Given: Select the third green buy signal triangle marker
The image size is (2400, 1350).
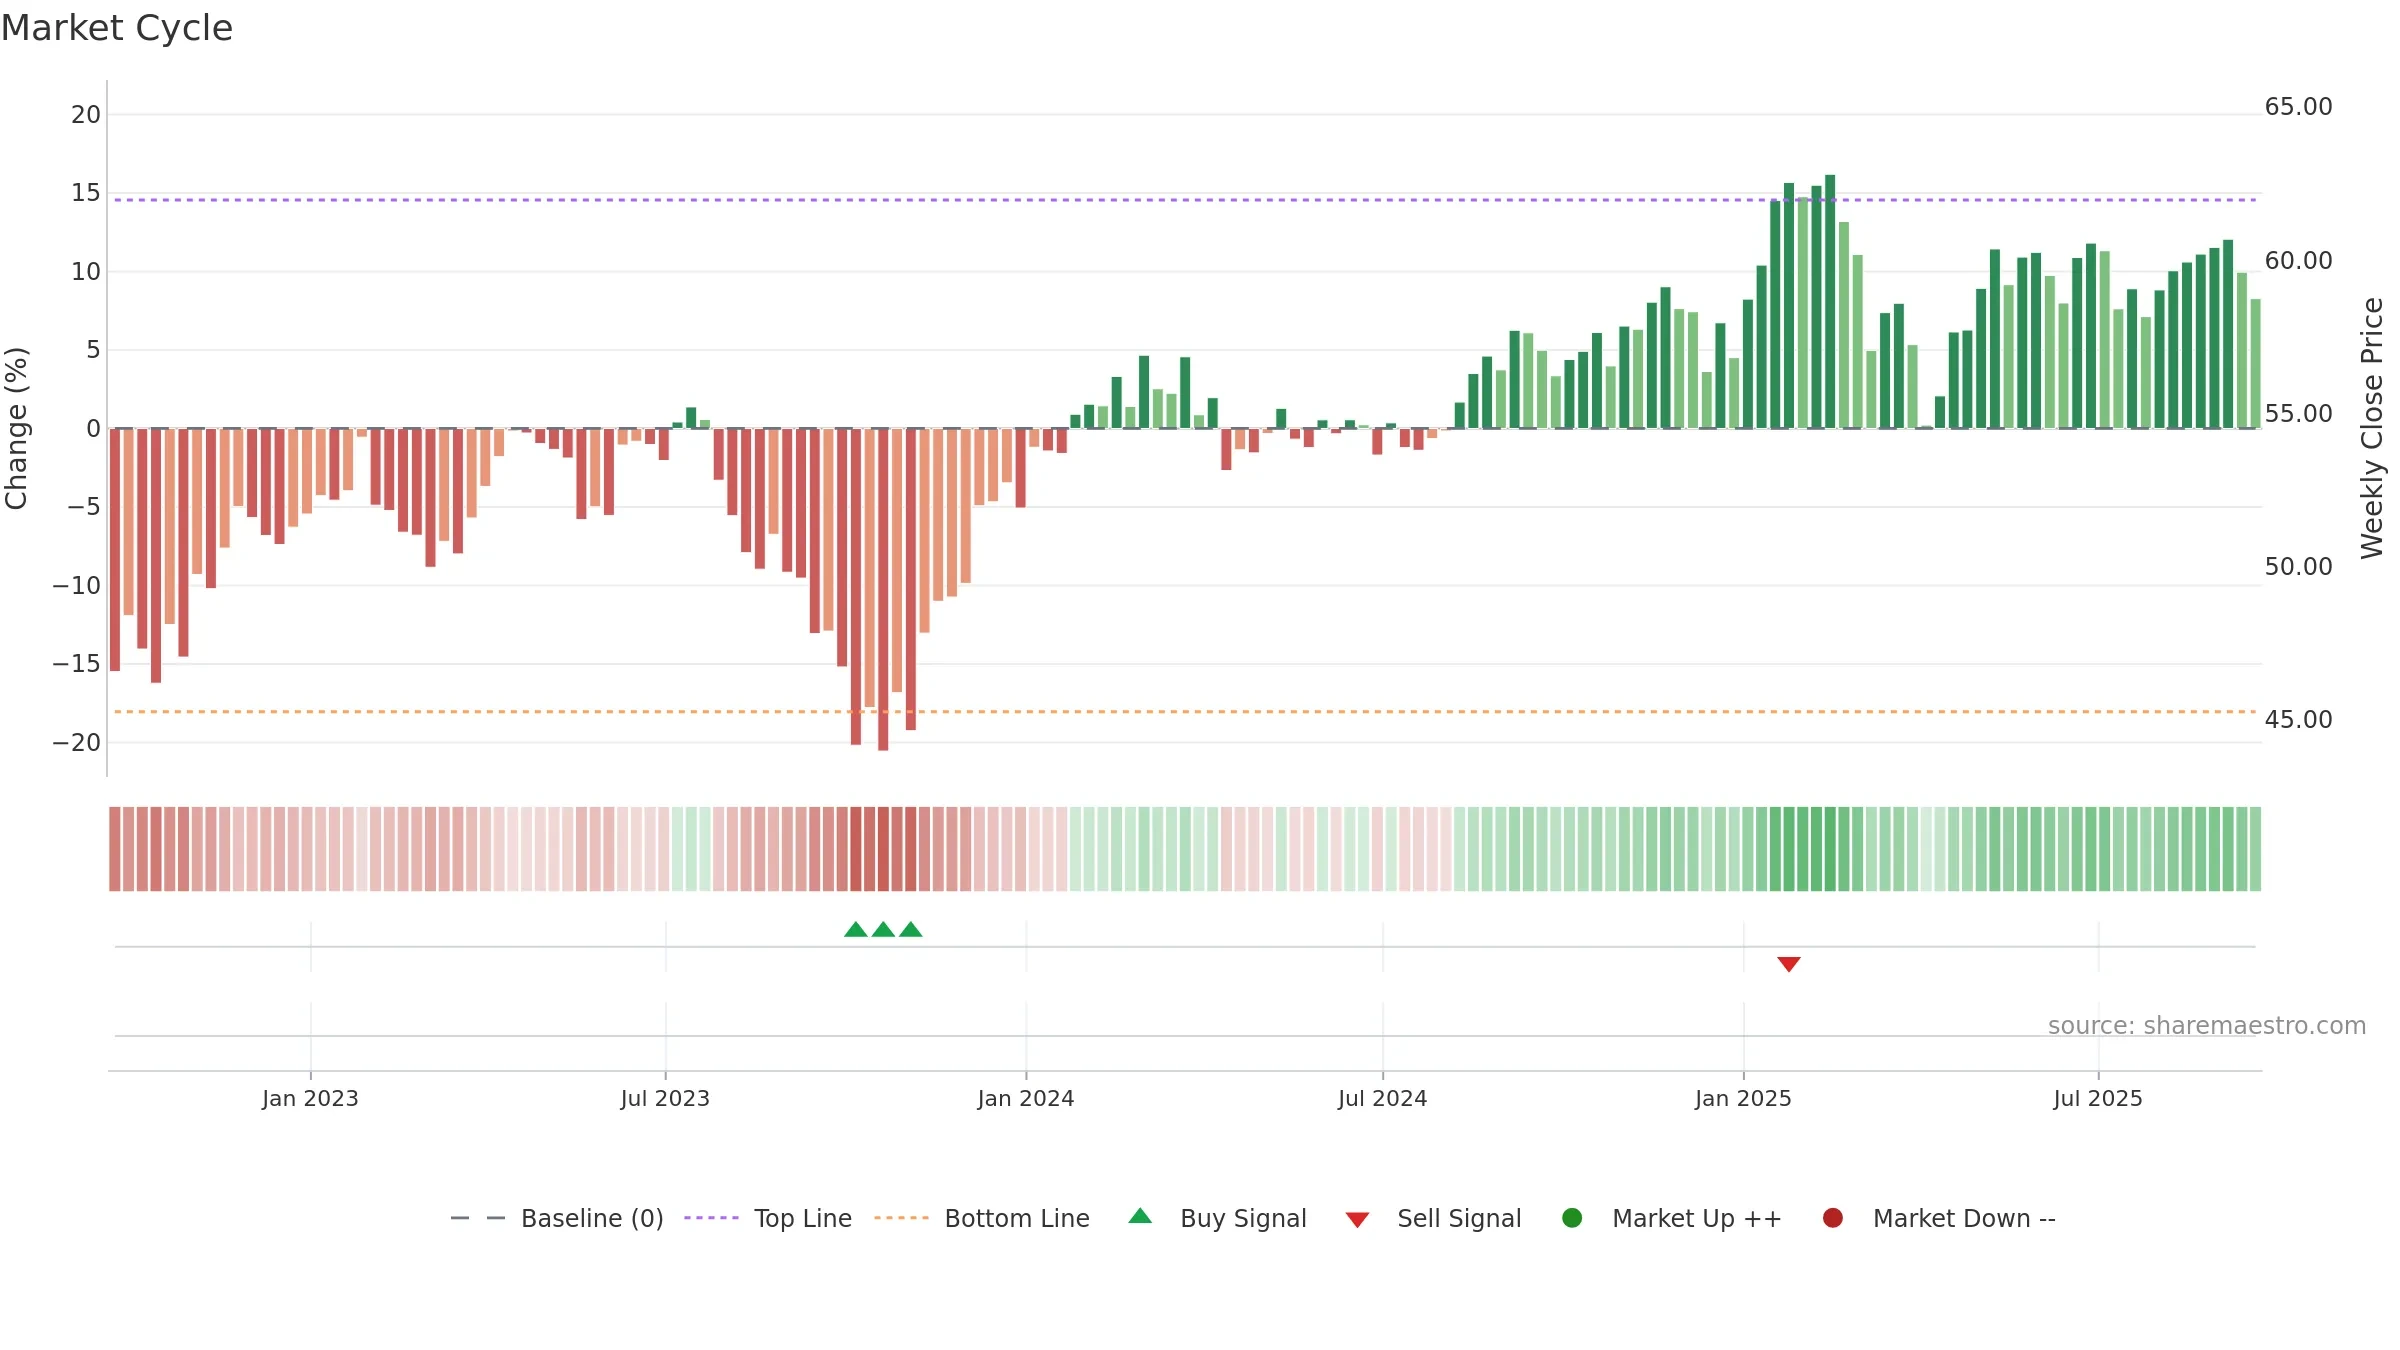Looking at the screenshot, I should click(911, 929).
